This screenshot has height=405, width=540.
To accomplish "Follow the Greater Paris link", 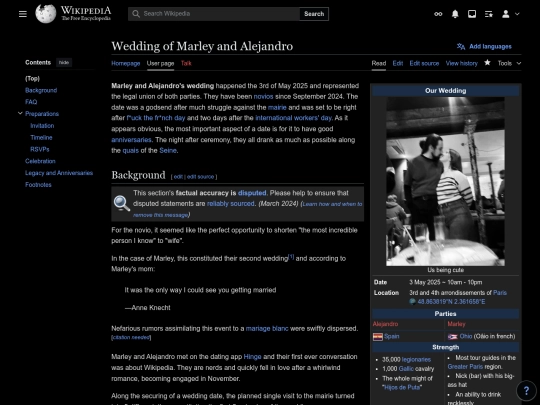I will click(x=465, y=367).
